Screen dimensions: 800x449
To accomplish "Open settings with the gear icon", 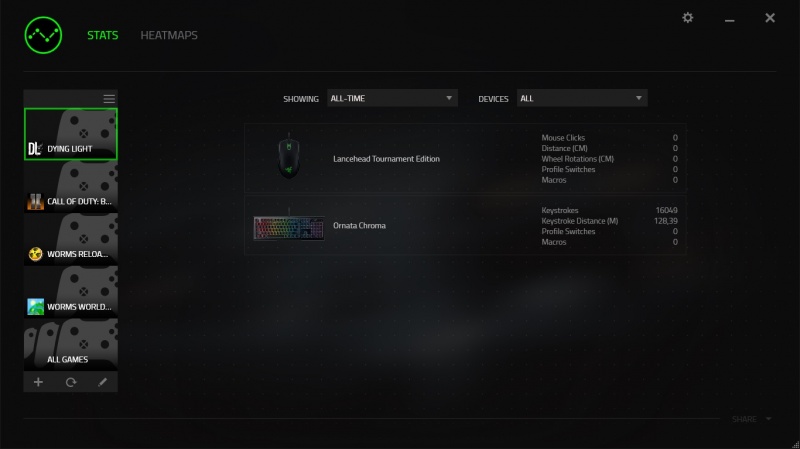I will (688, 18).
